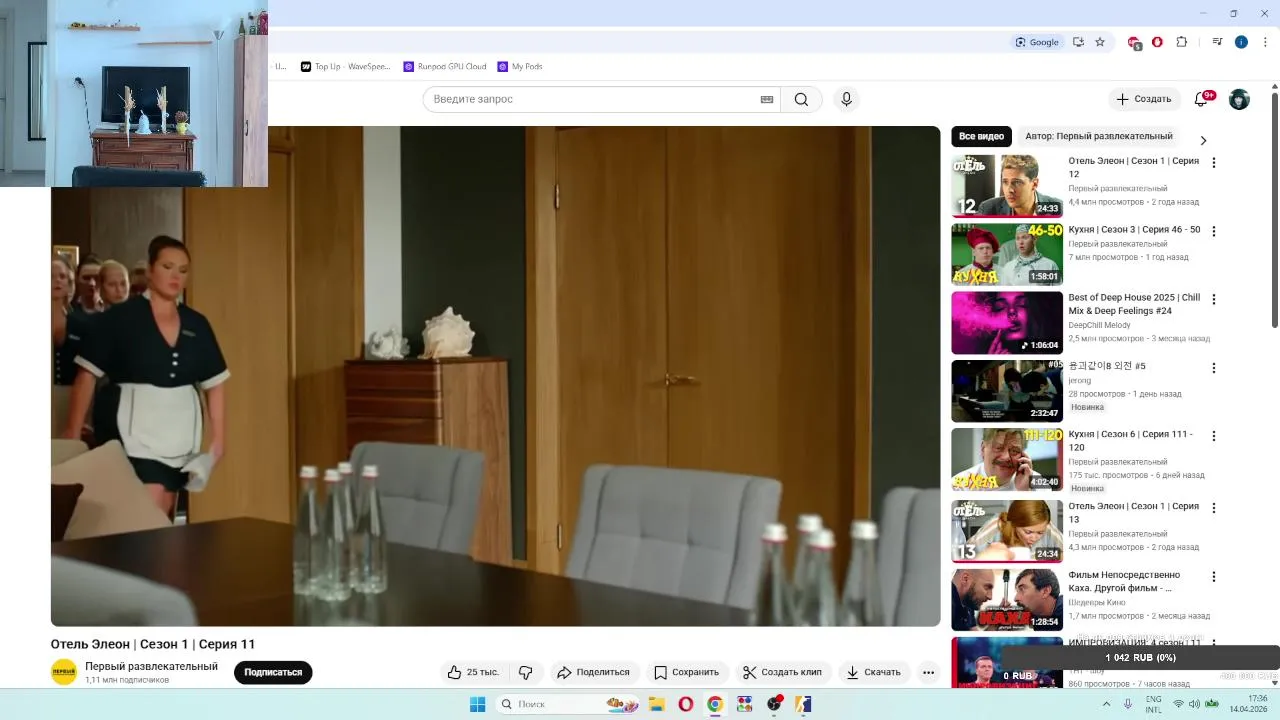Image resolution: width=1280 pixels, height=720 pixels.
Task: Click the Скачать button
Action: pos(874,672)
